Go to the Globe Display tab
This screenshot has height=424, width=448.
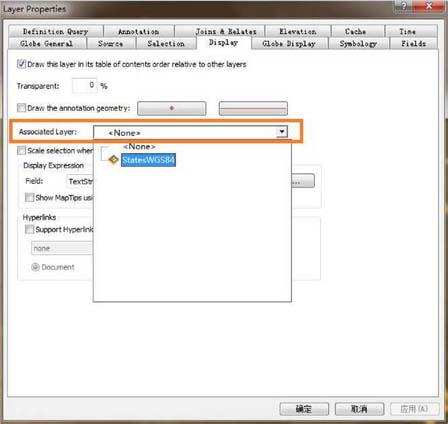point(289,43)
